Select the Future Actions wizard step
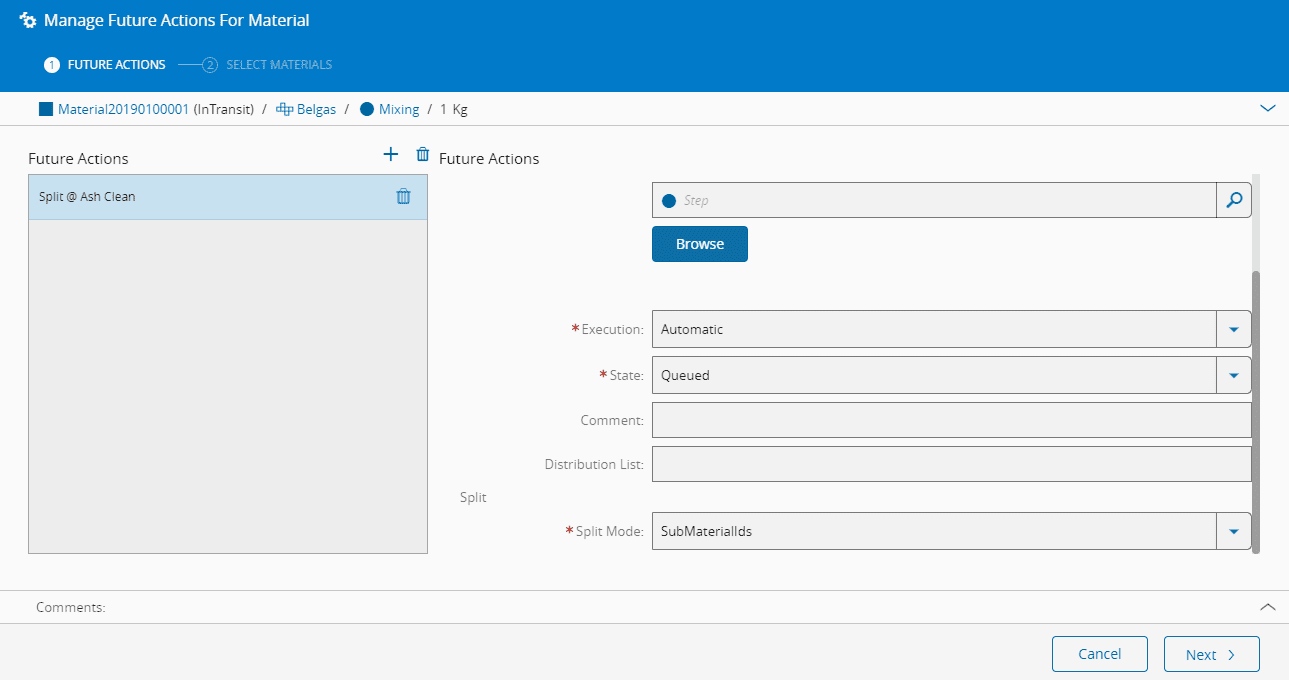Viewport: 1289px width, 680px height. [115, 65]
